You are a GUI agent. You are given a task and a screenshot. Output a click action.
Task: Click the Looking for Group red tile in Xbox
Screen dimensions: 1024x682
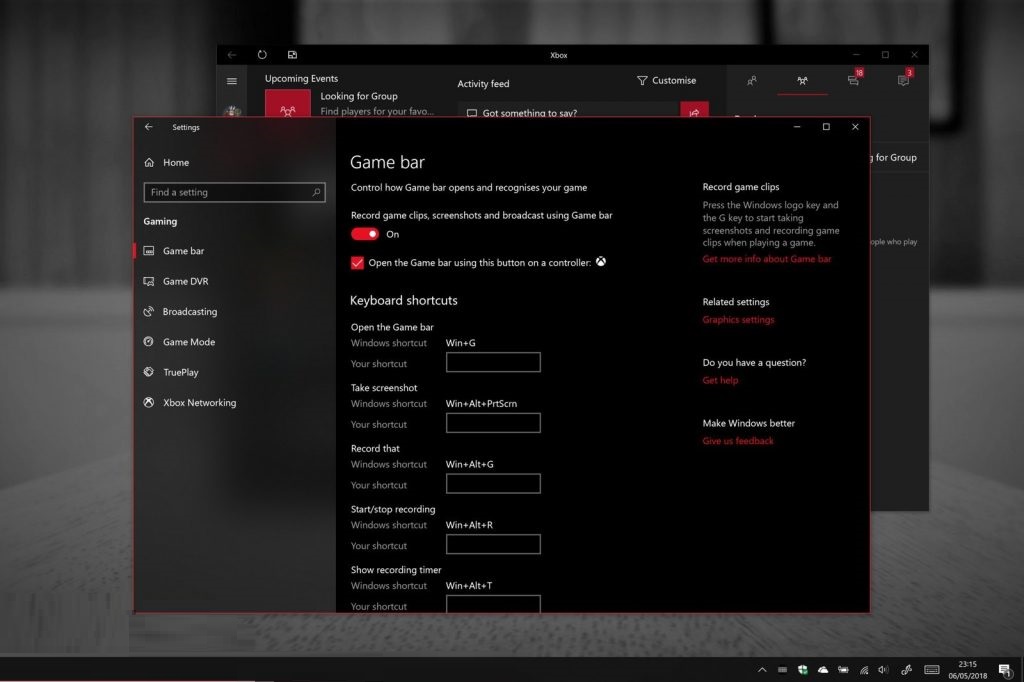coord(287,105)
